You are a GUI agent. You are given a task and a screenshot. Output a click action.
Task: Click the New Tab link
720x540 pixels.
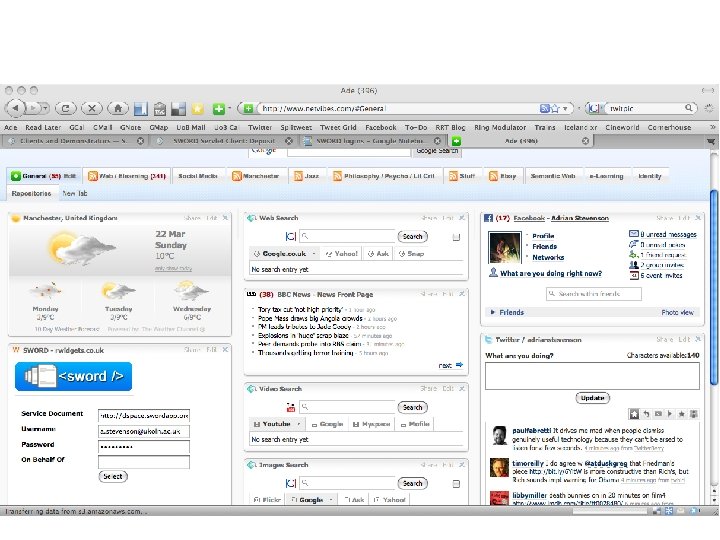[75, 193]
